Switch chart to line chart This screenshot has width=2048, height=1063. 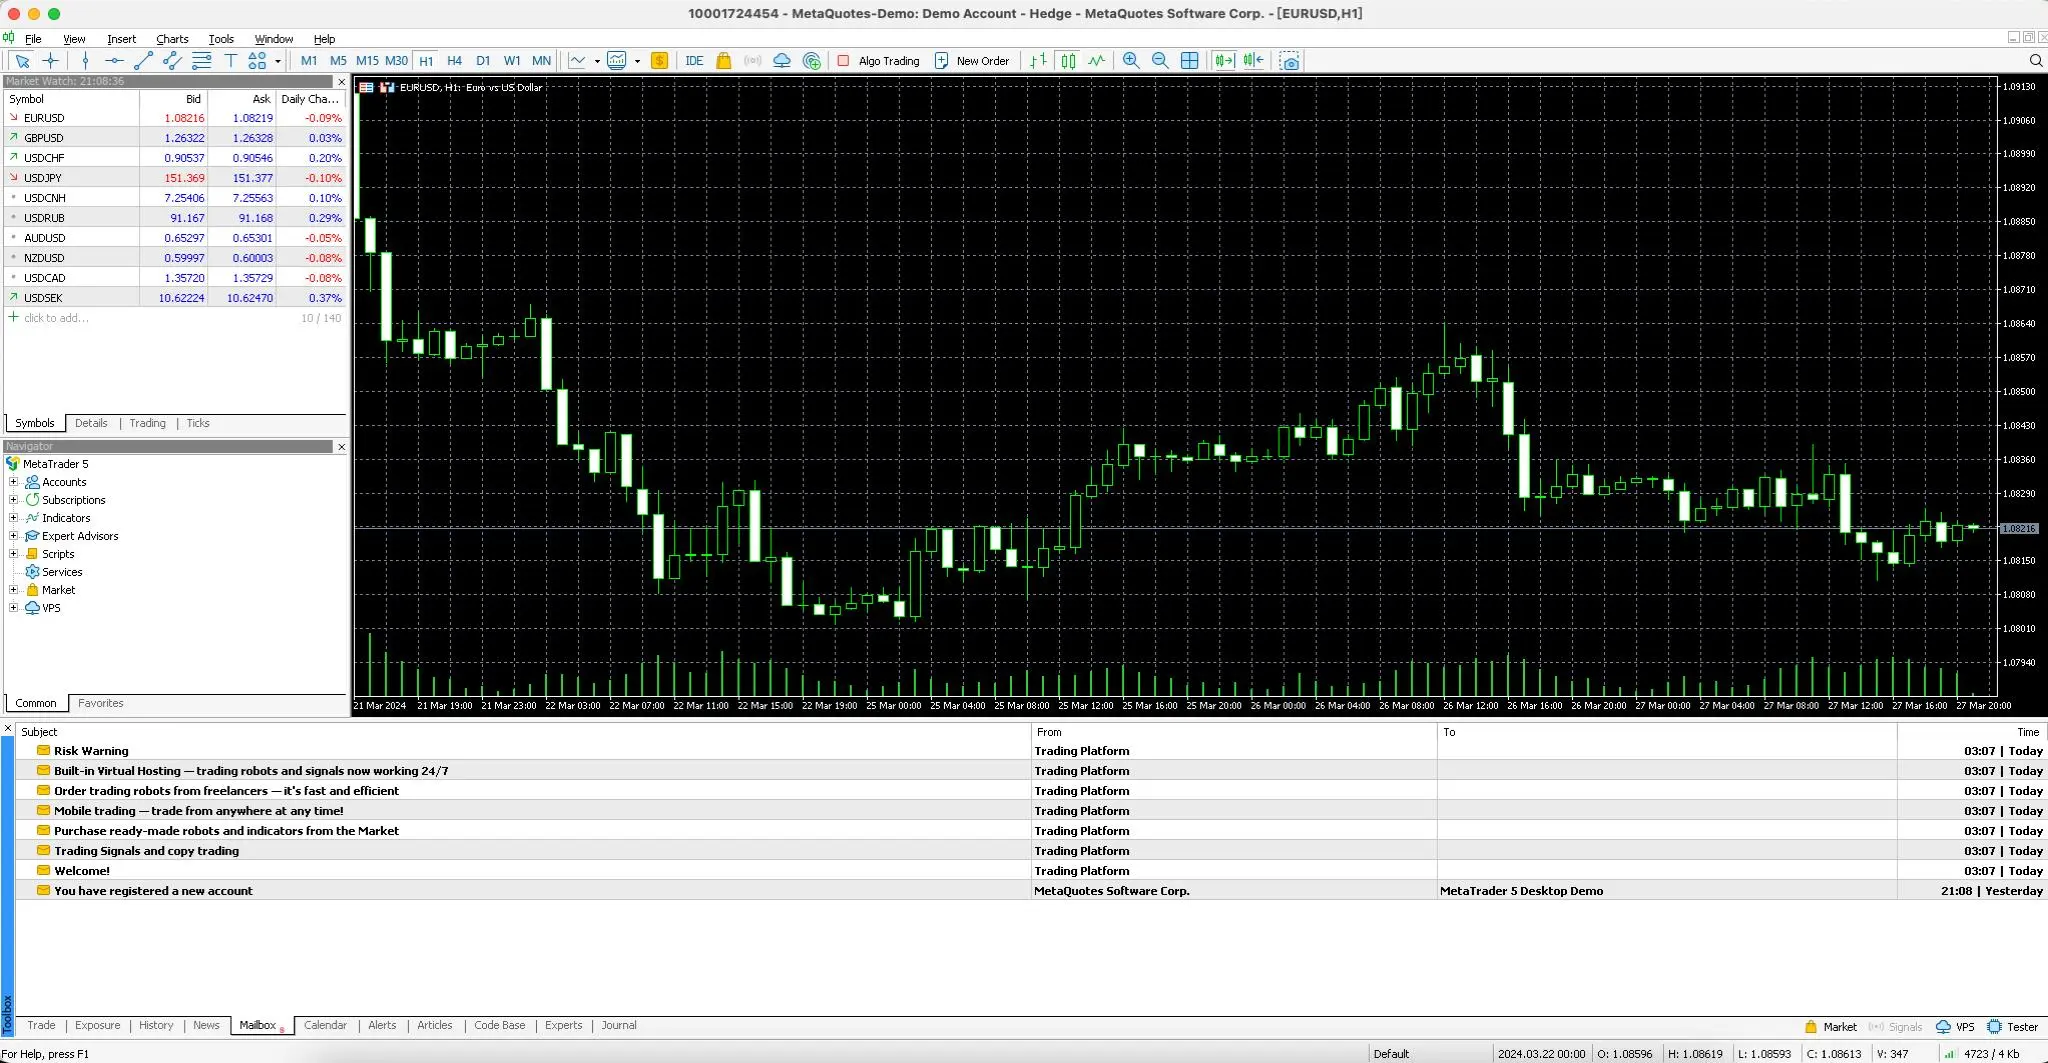(1097, 61)
